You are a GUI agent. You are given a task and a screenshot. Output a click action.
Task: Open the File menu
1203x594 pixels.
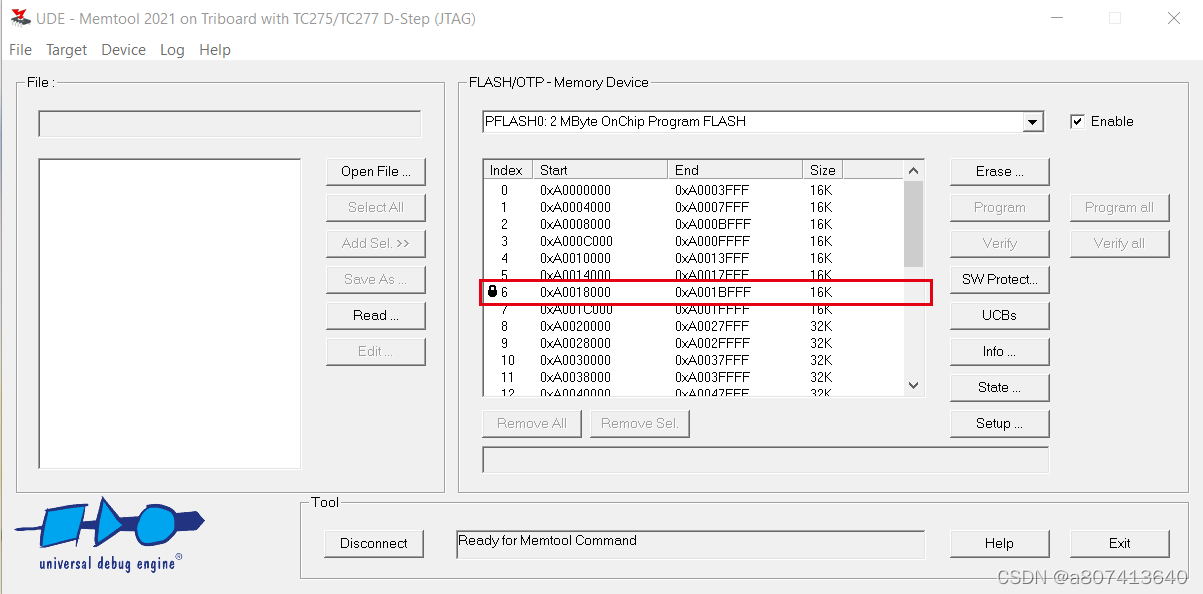pos(21,50)
